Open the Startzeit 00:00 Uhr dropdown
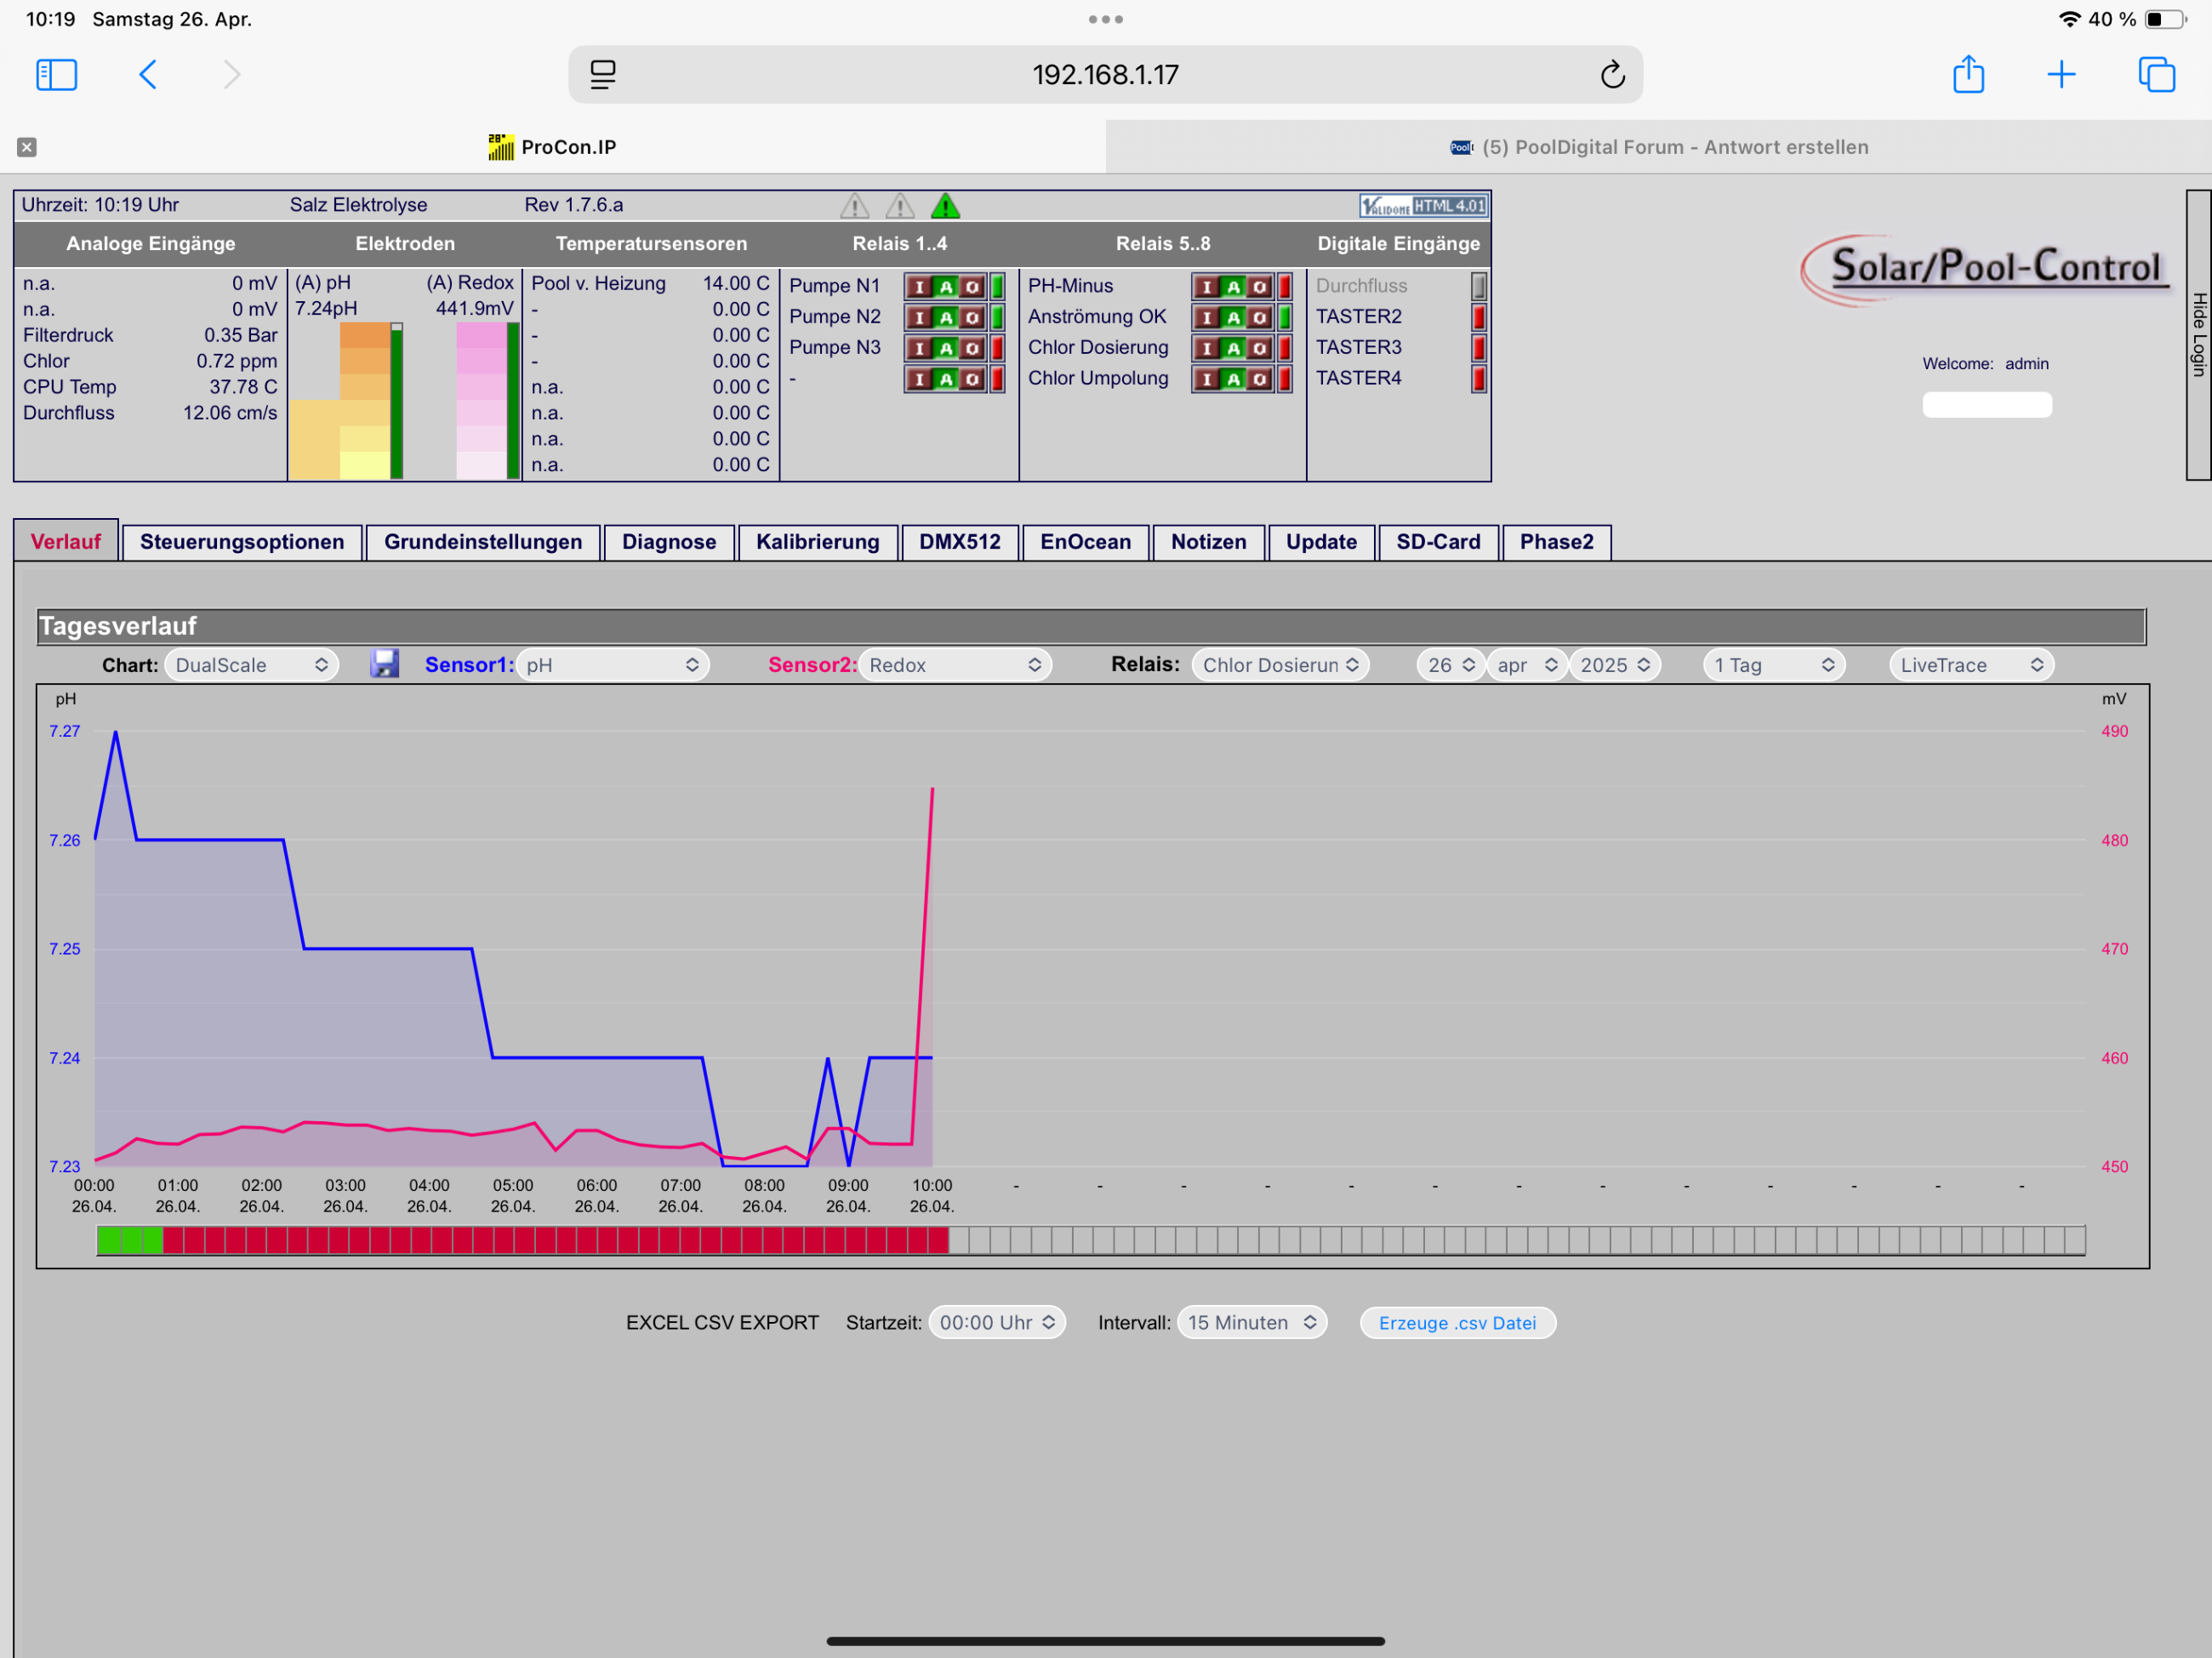Screen dimensions: 2212x1658 point(997,1322)
